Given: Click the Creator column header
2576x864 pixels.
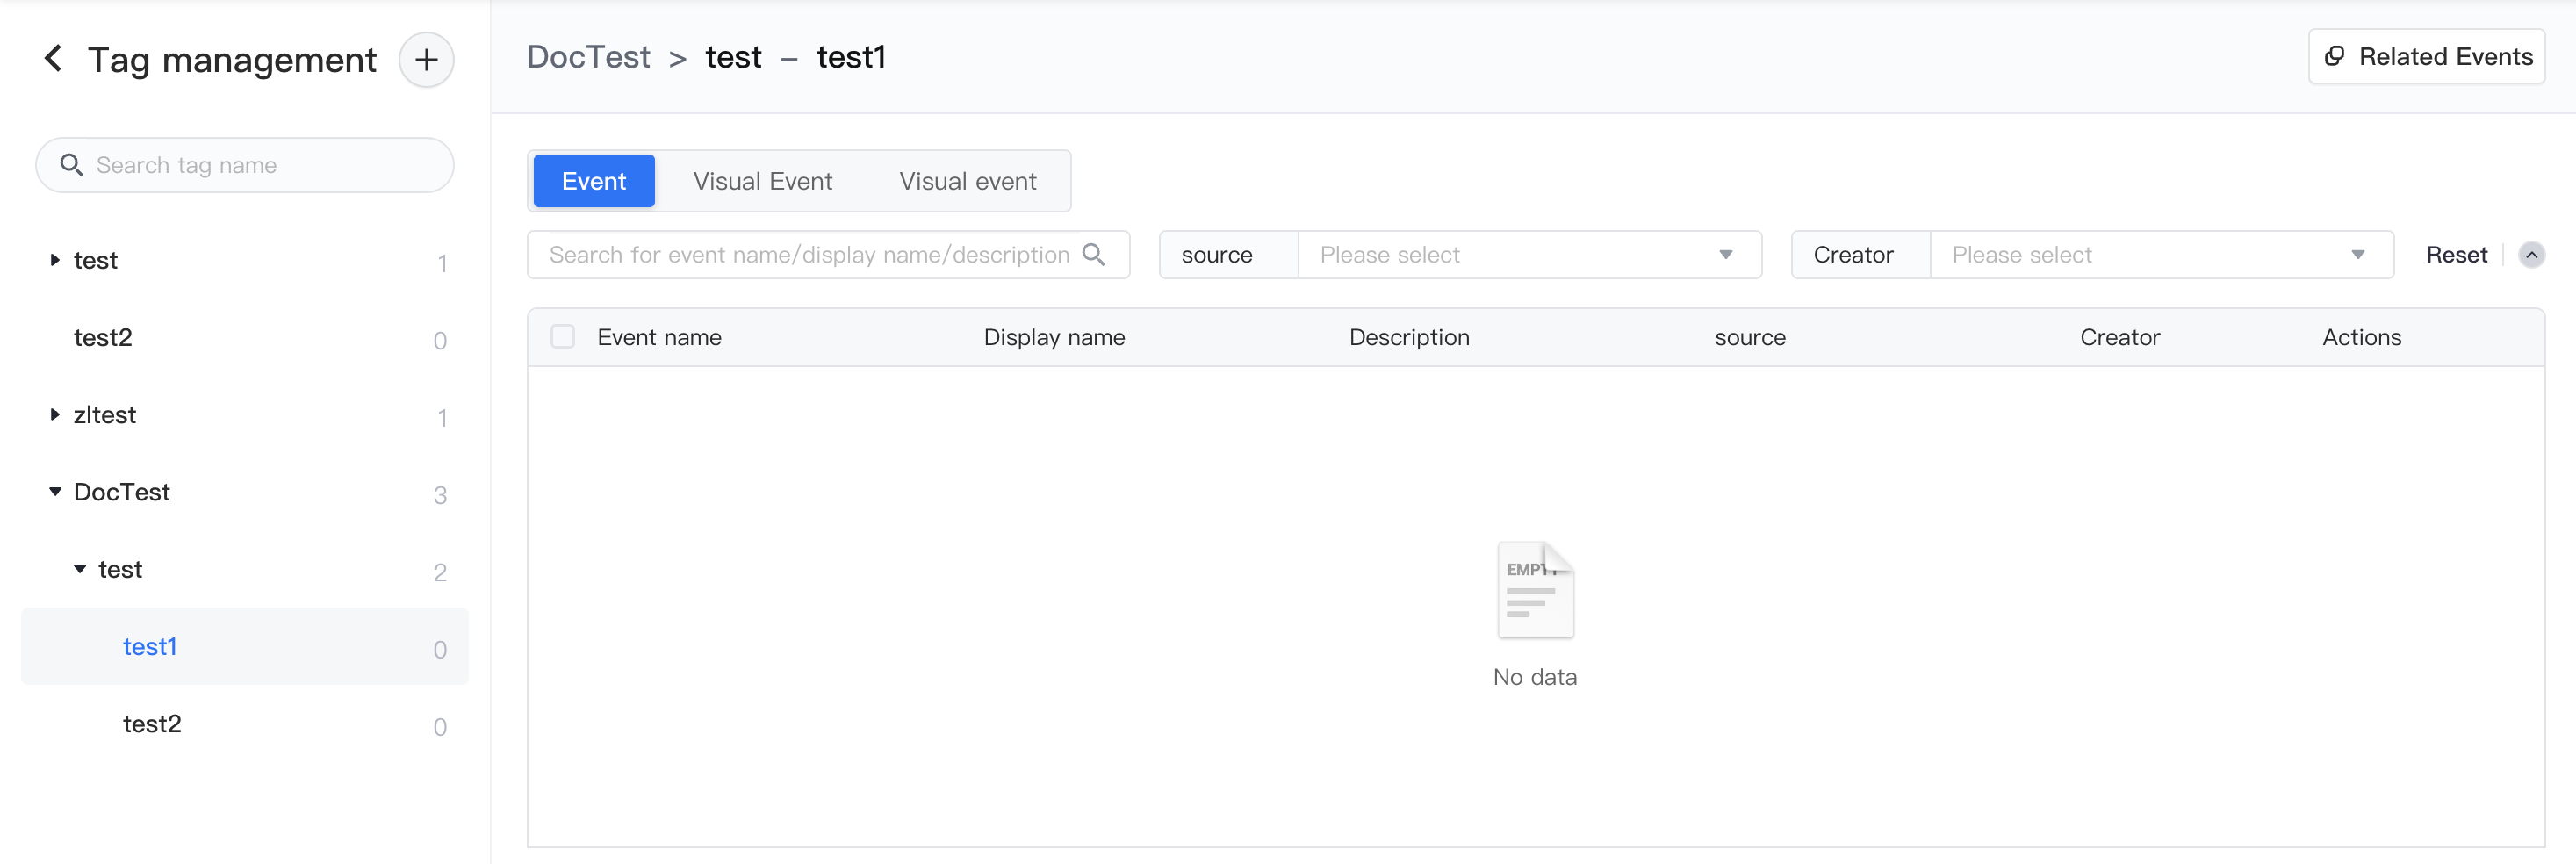Looking at the screenshot, I should point(2120,337).
